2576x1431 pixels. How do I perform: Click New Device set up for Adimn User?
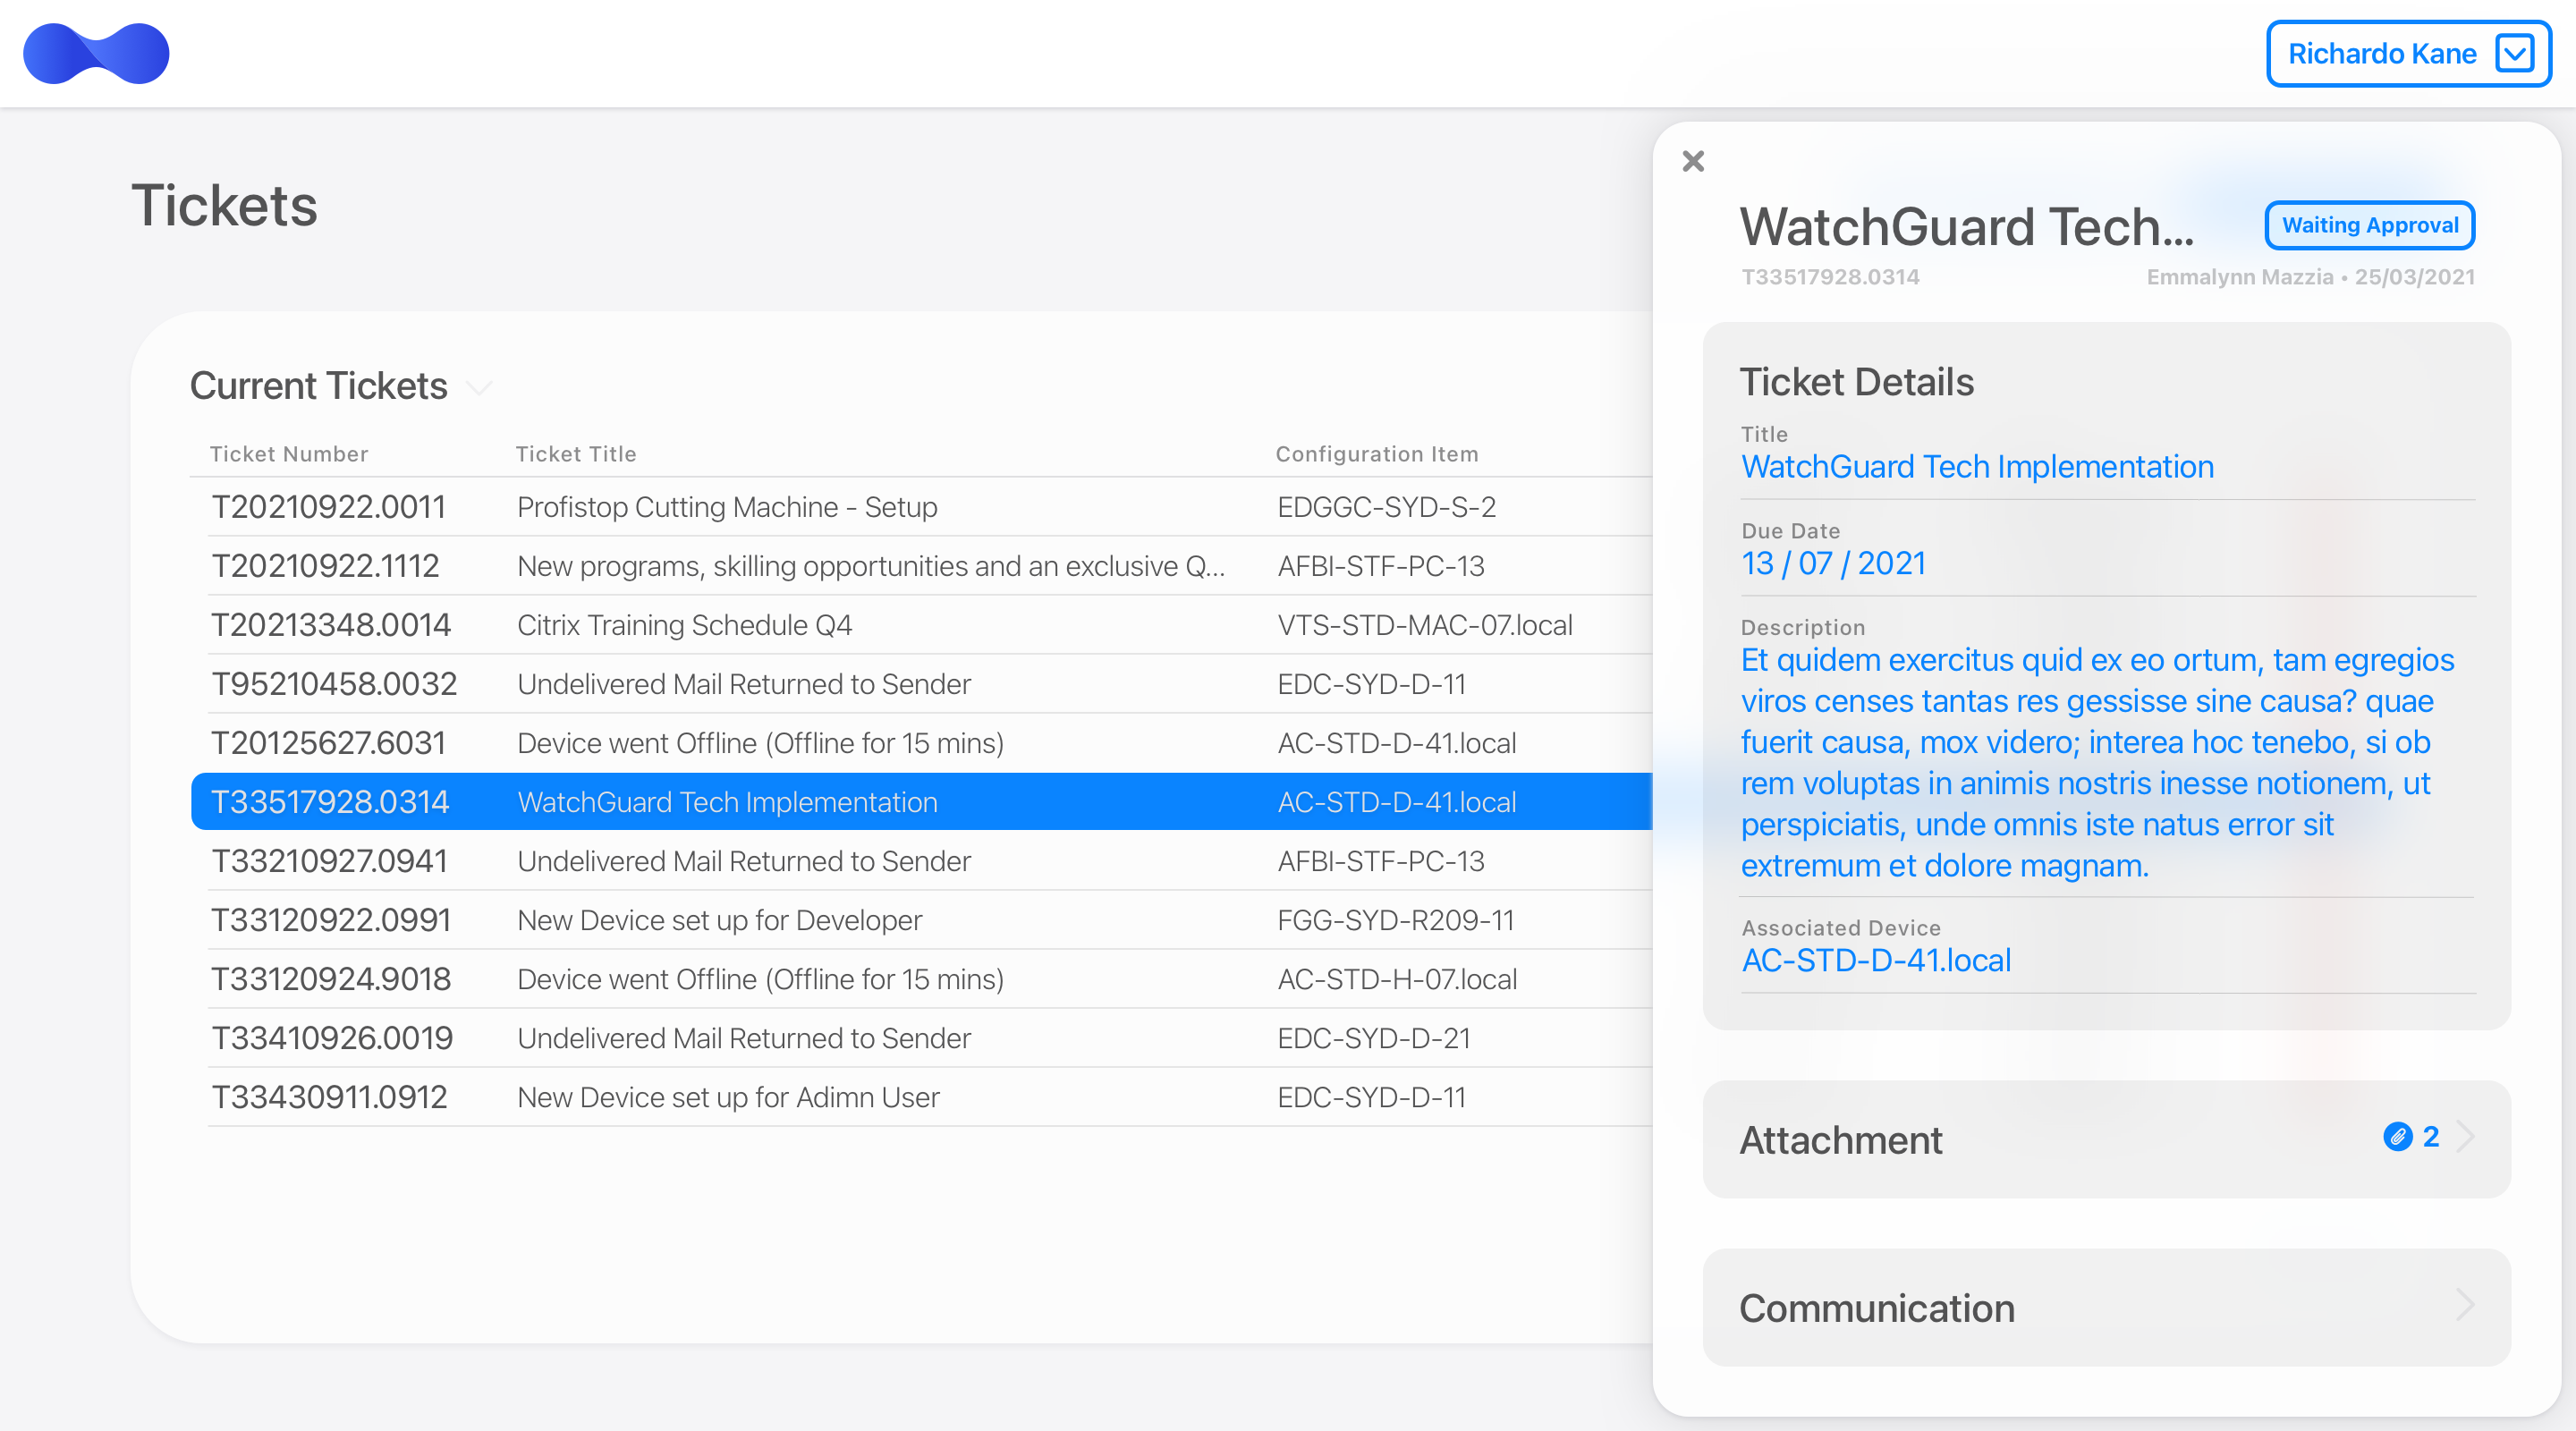point(728,1097)
